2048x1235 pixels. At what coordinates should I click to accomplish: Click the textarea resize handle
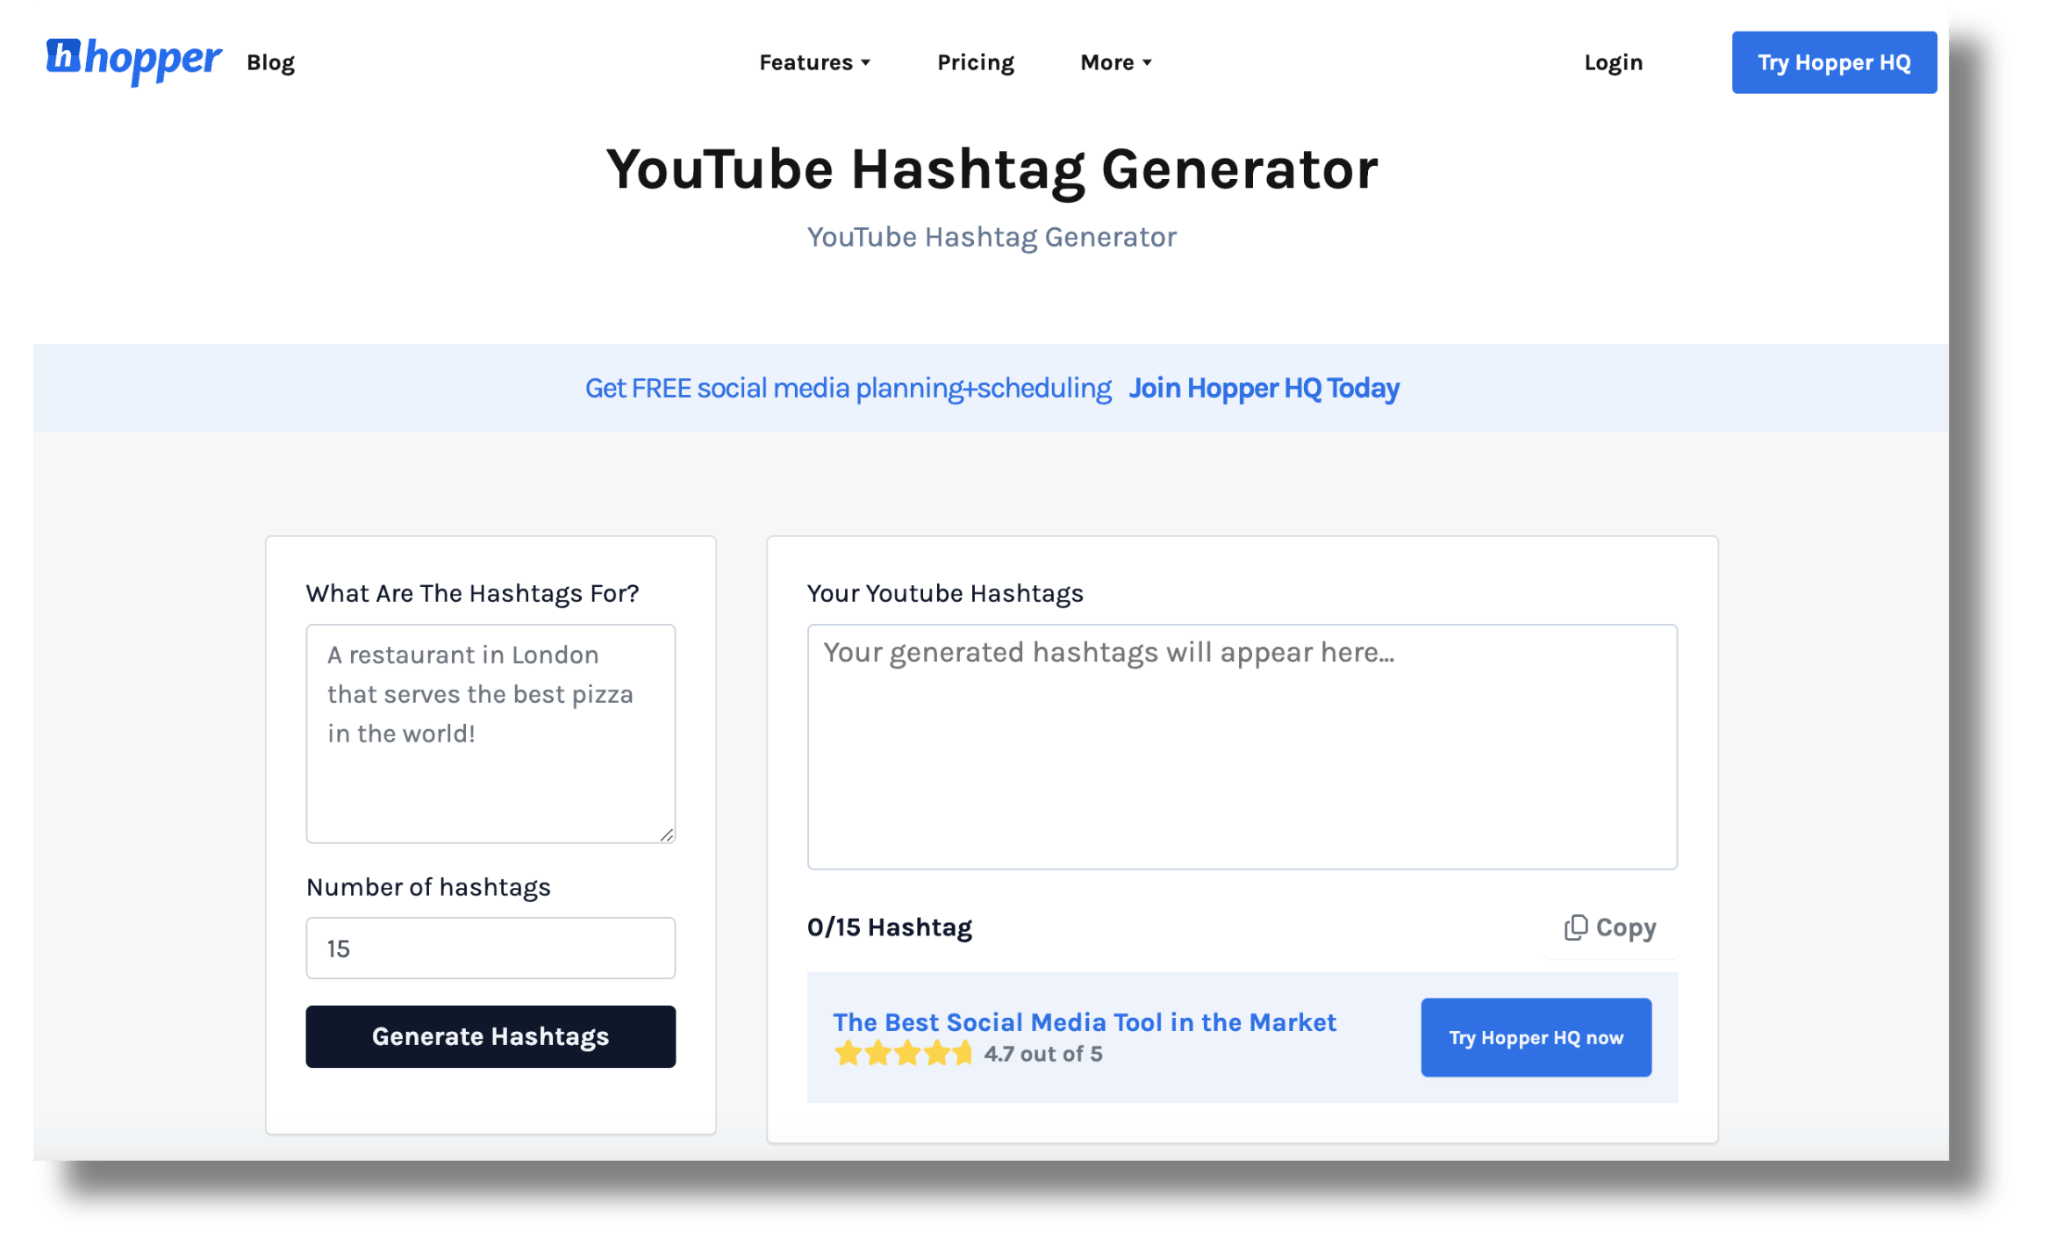click(x=666, y=835)
